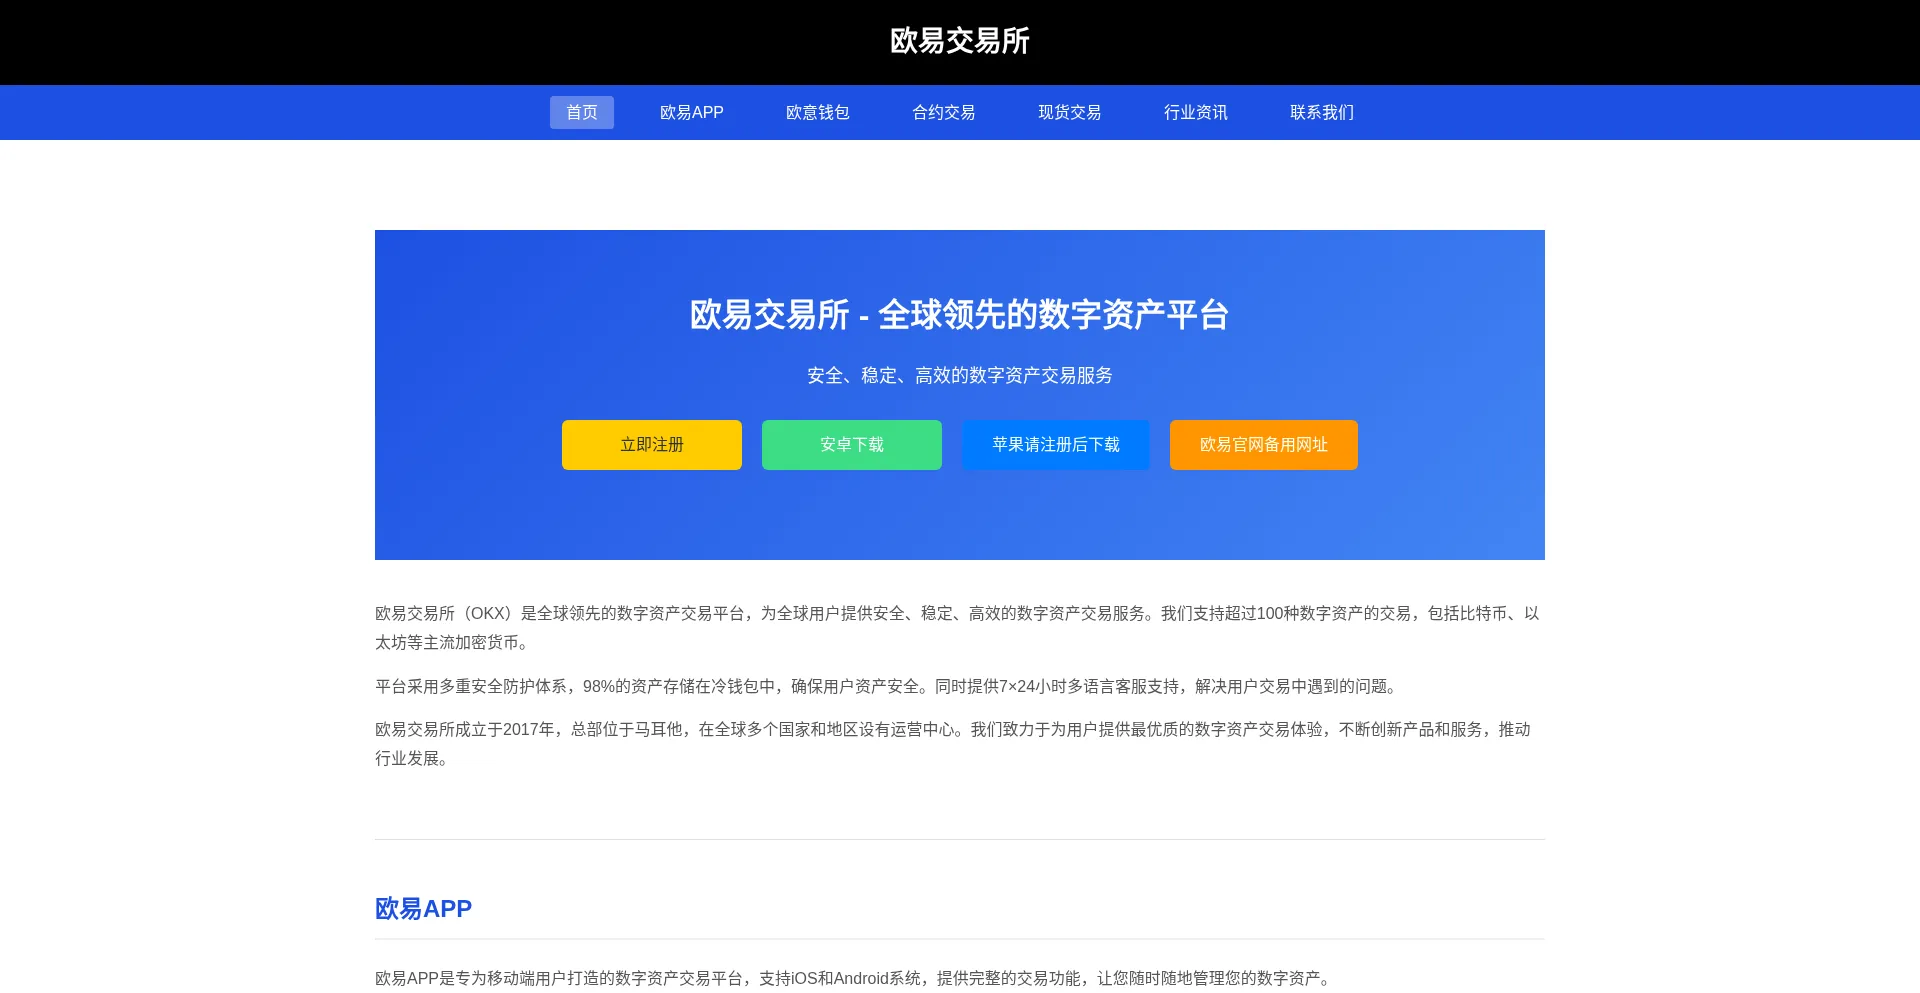Open the 首页 nav tab

click(581, 112)
